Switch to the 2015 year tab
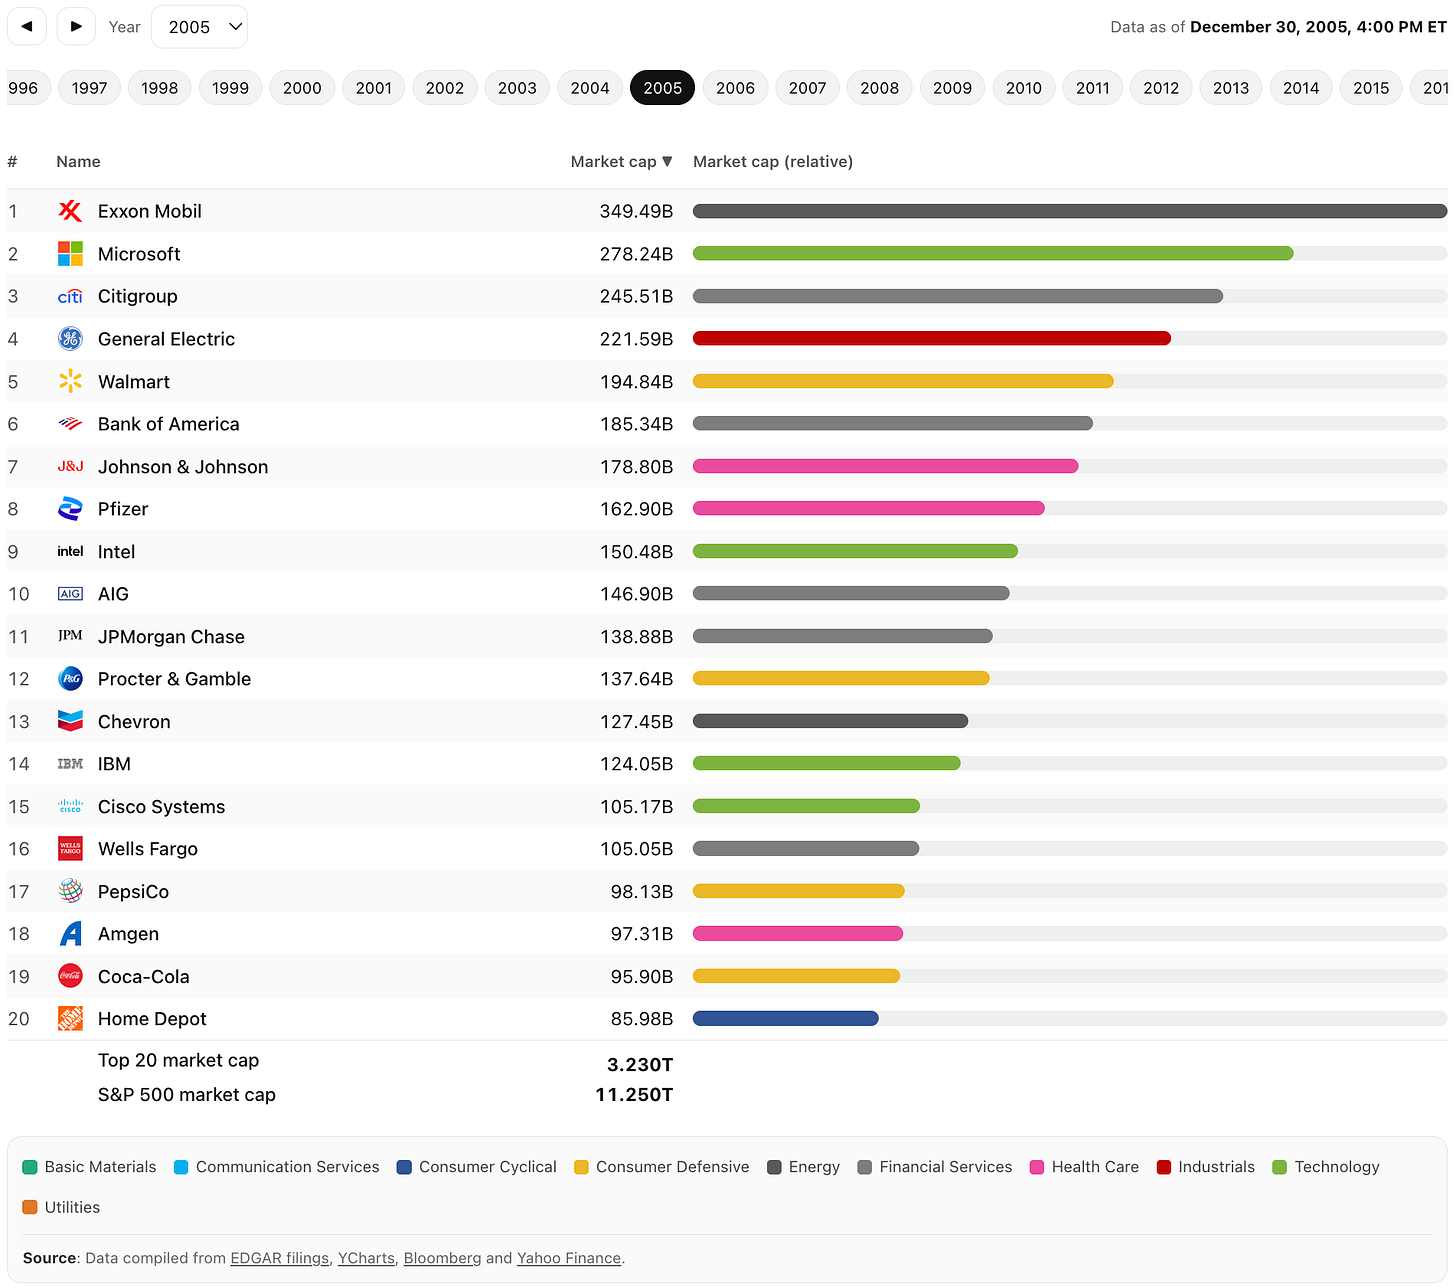The height and width of the screenshot is (1288, 1456). point(1371,88)
